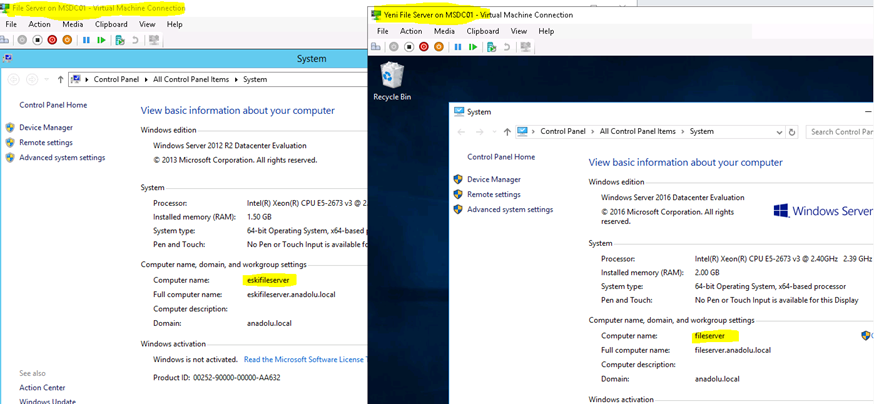Click Checkpoint icon in Yeni File Server toolbar

pyautogui.click(x=492, y=47)
